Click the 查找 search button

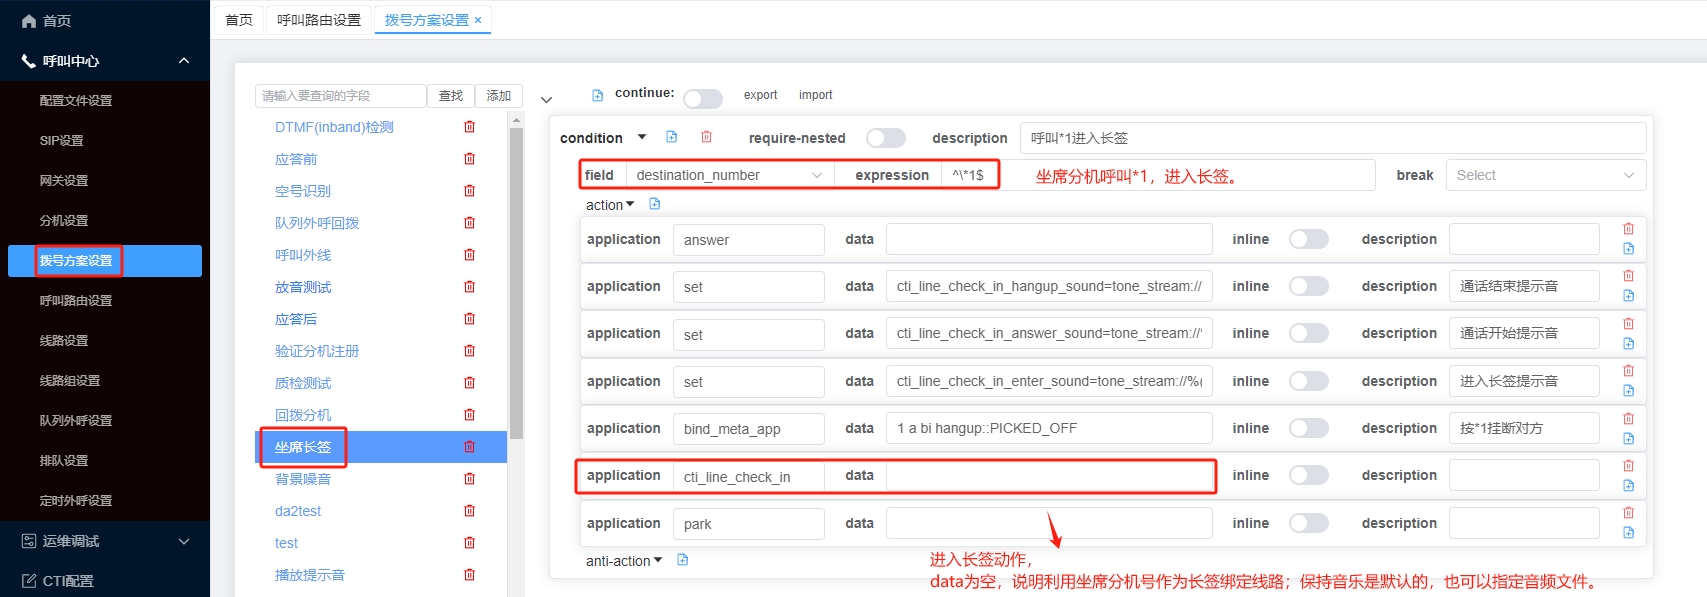point(451,96)
